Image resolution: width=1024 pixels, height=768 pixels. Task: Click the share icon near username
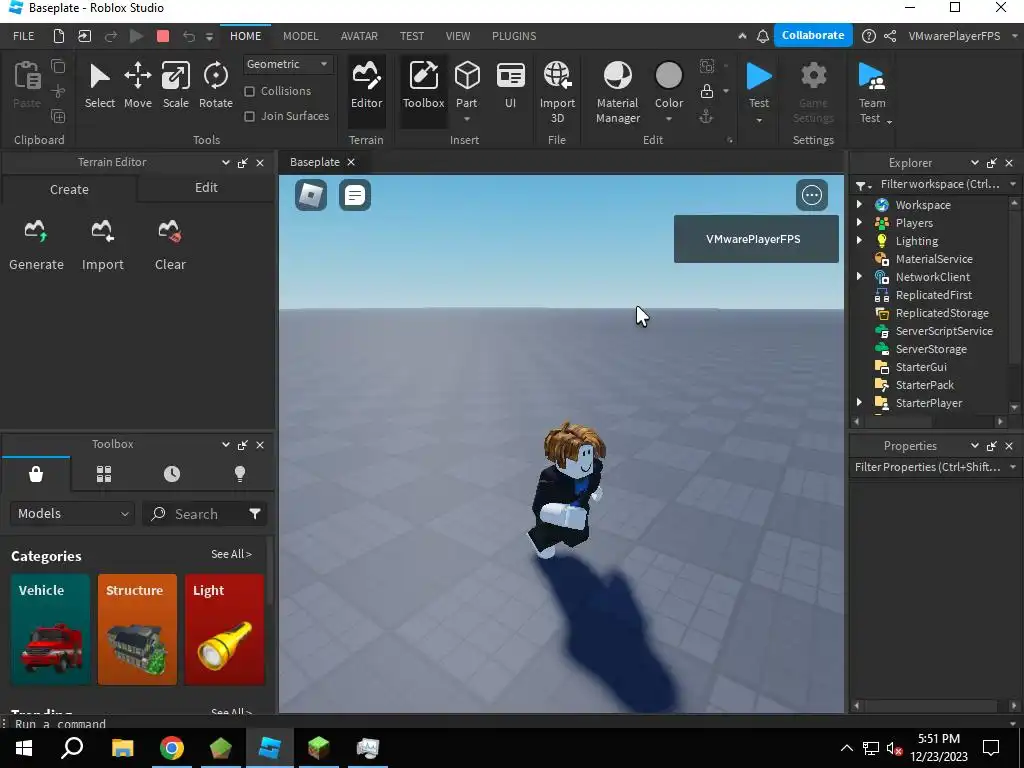pyautogui.click(x=889, y=36)
